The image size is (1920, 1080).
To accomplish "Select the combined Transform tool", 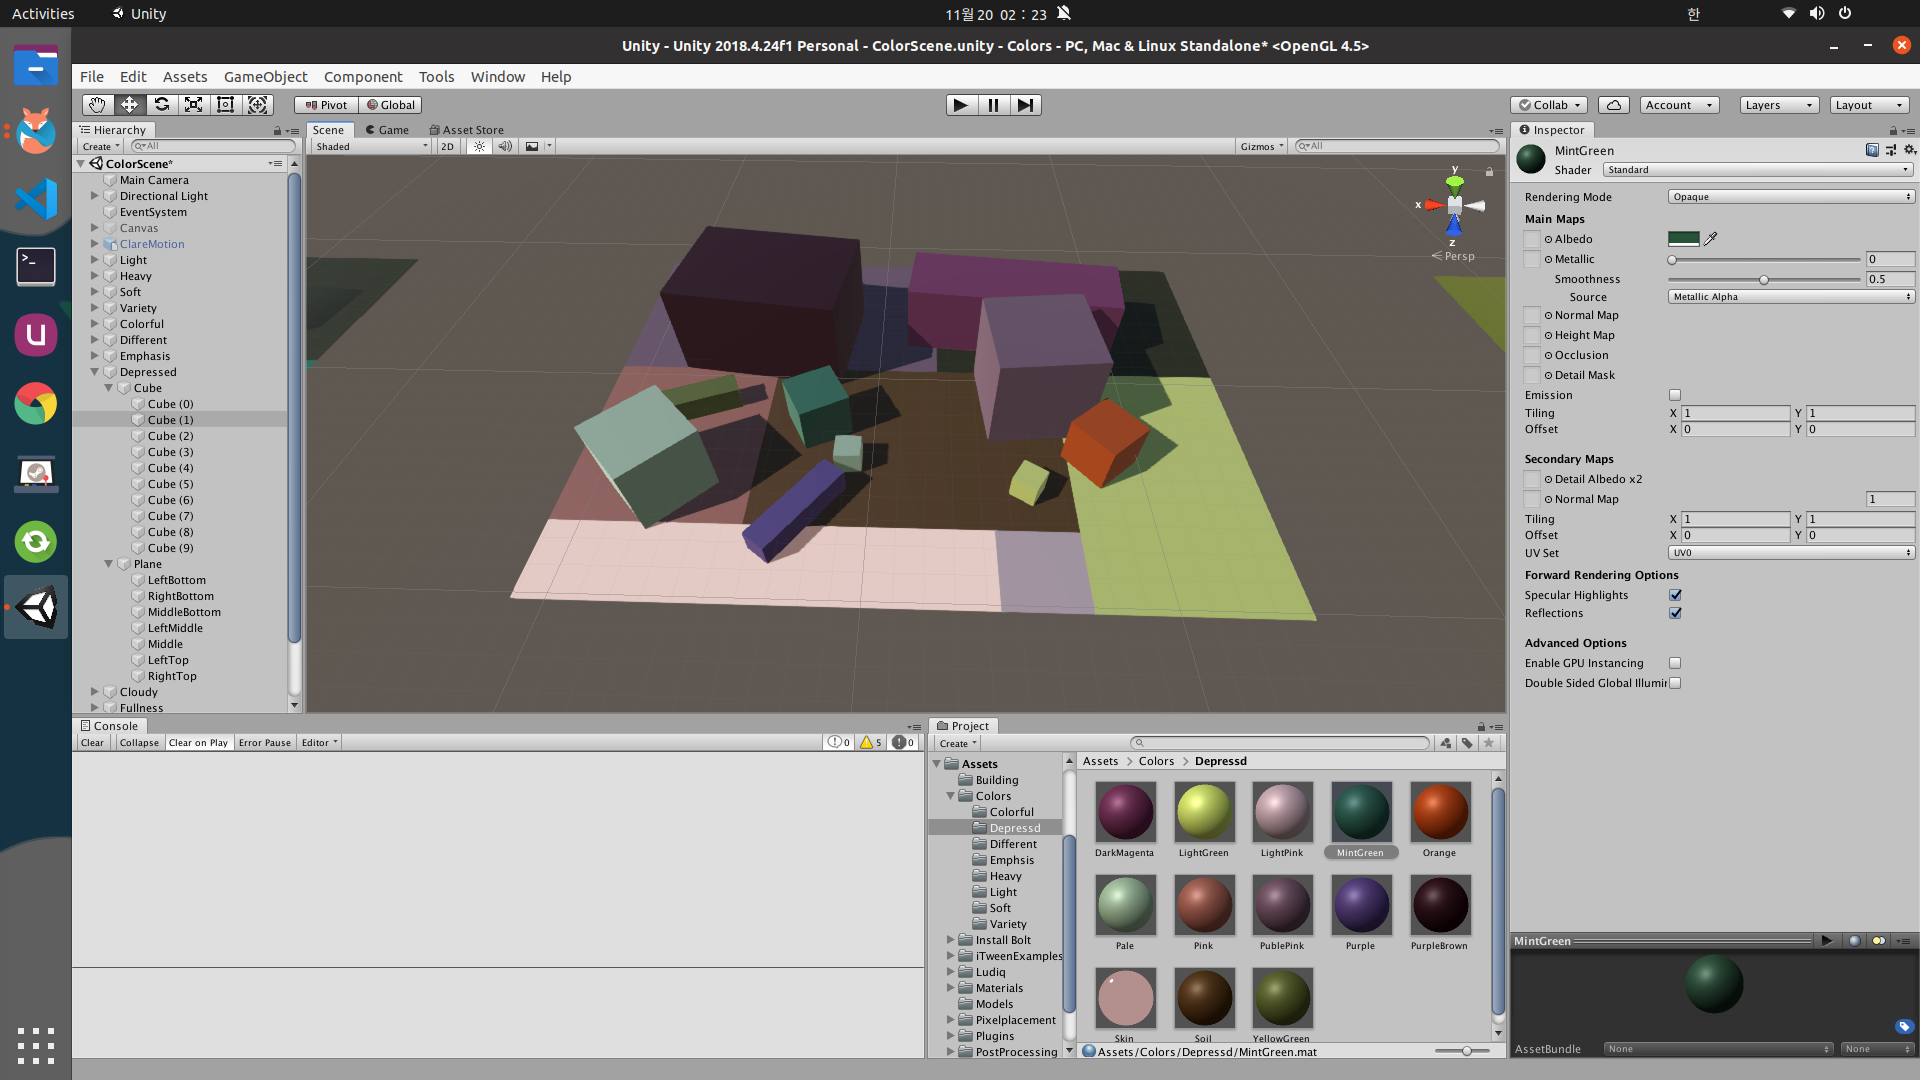I will 257,105.
